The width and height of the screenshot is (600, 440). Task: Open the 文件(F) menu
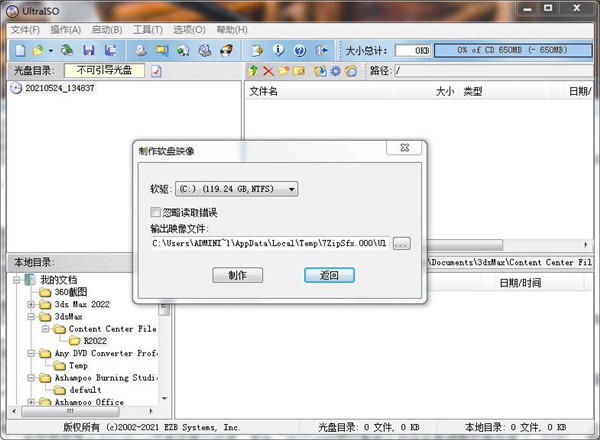tap(25, 30)
